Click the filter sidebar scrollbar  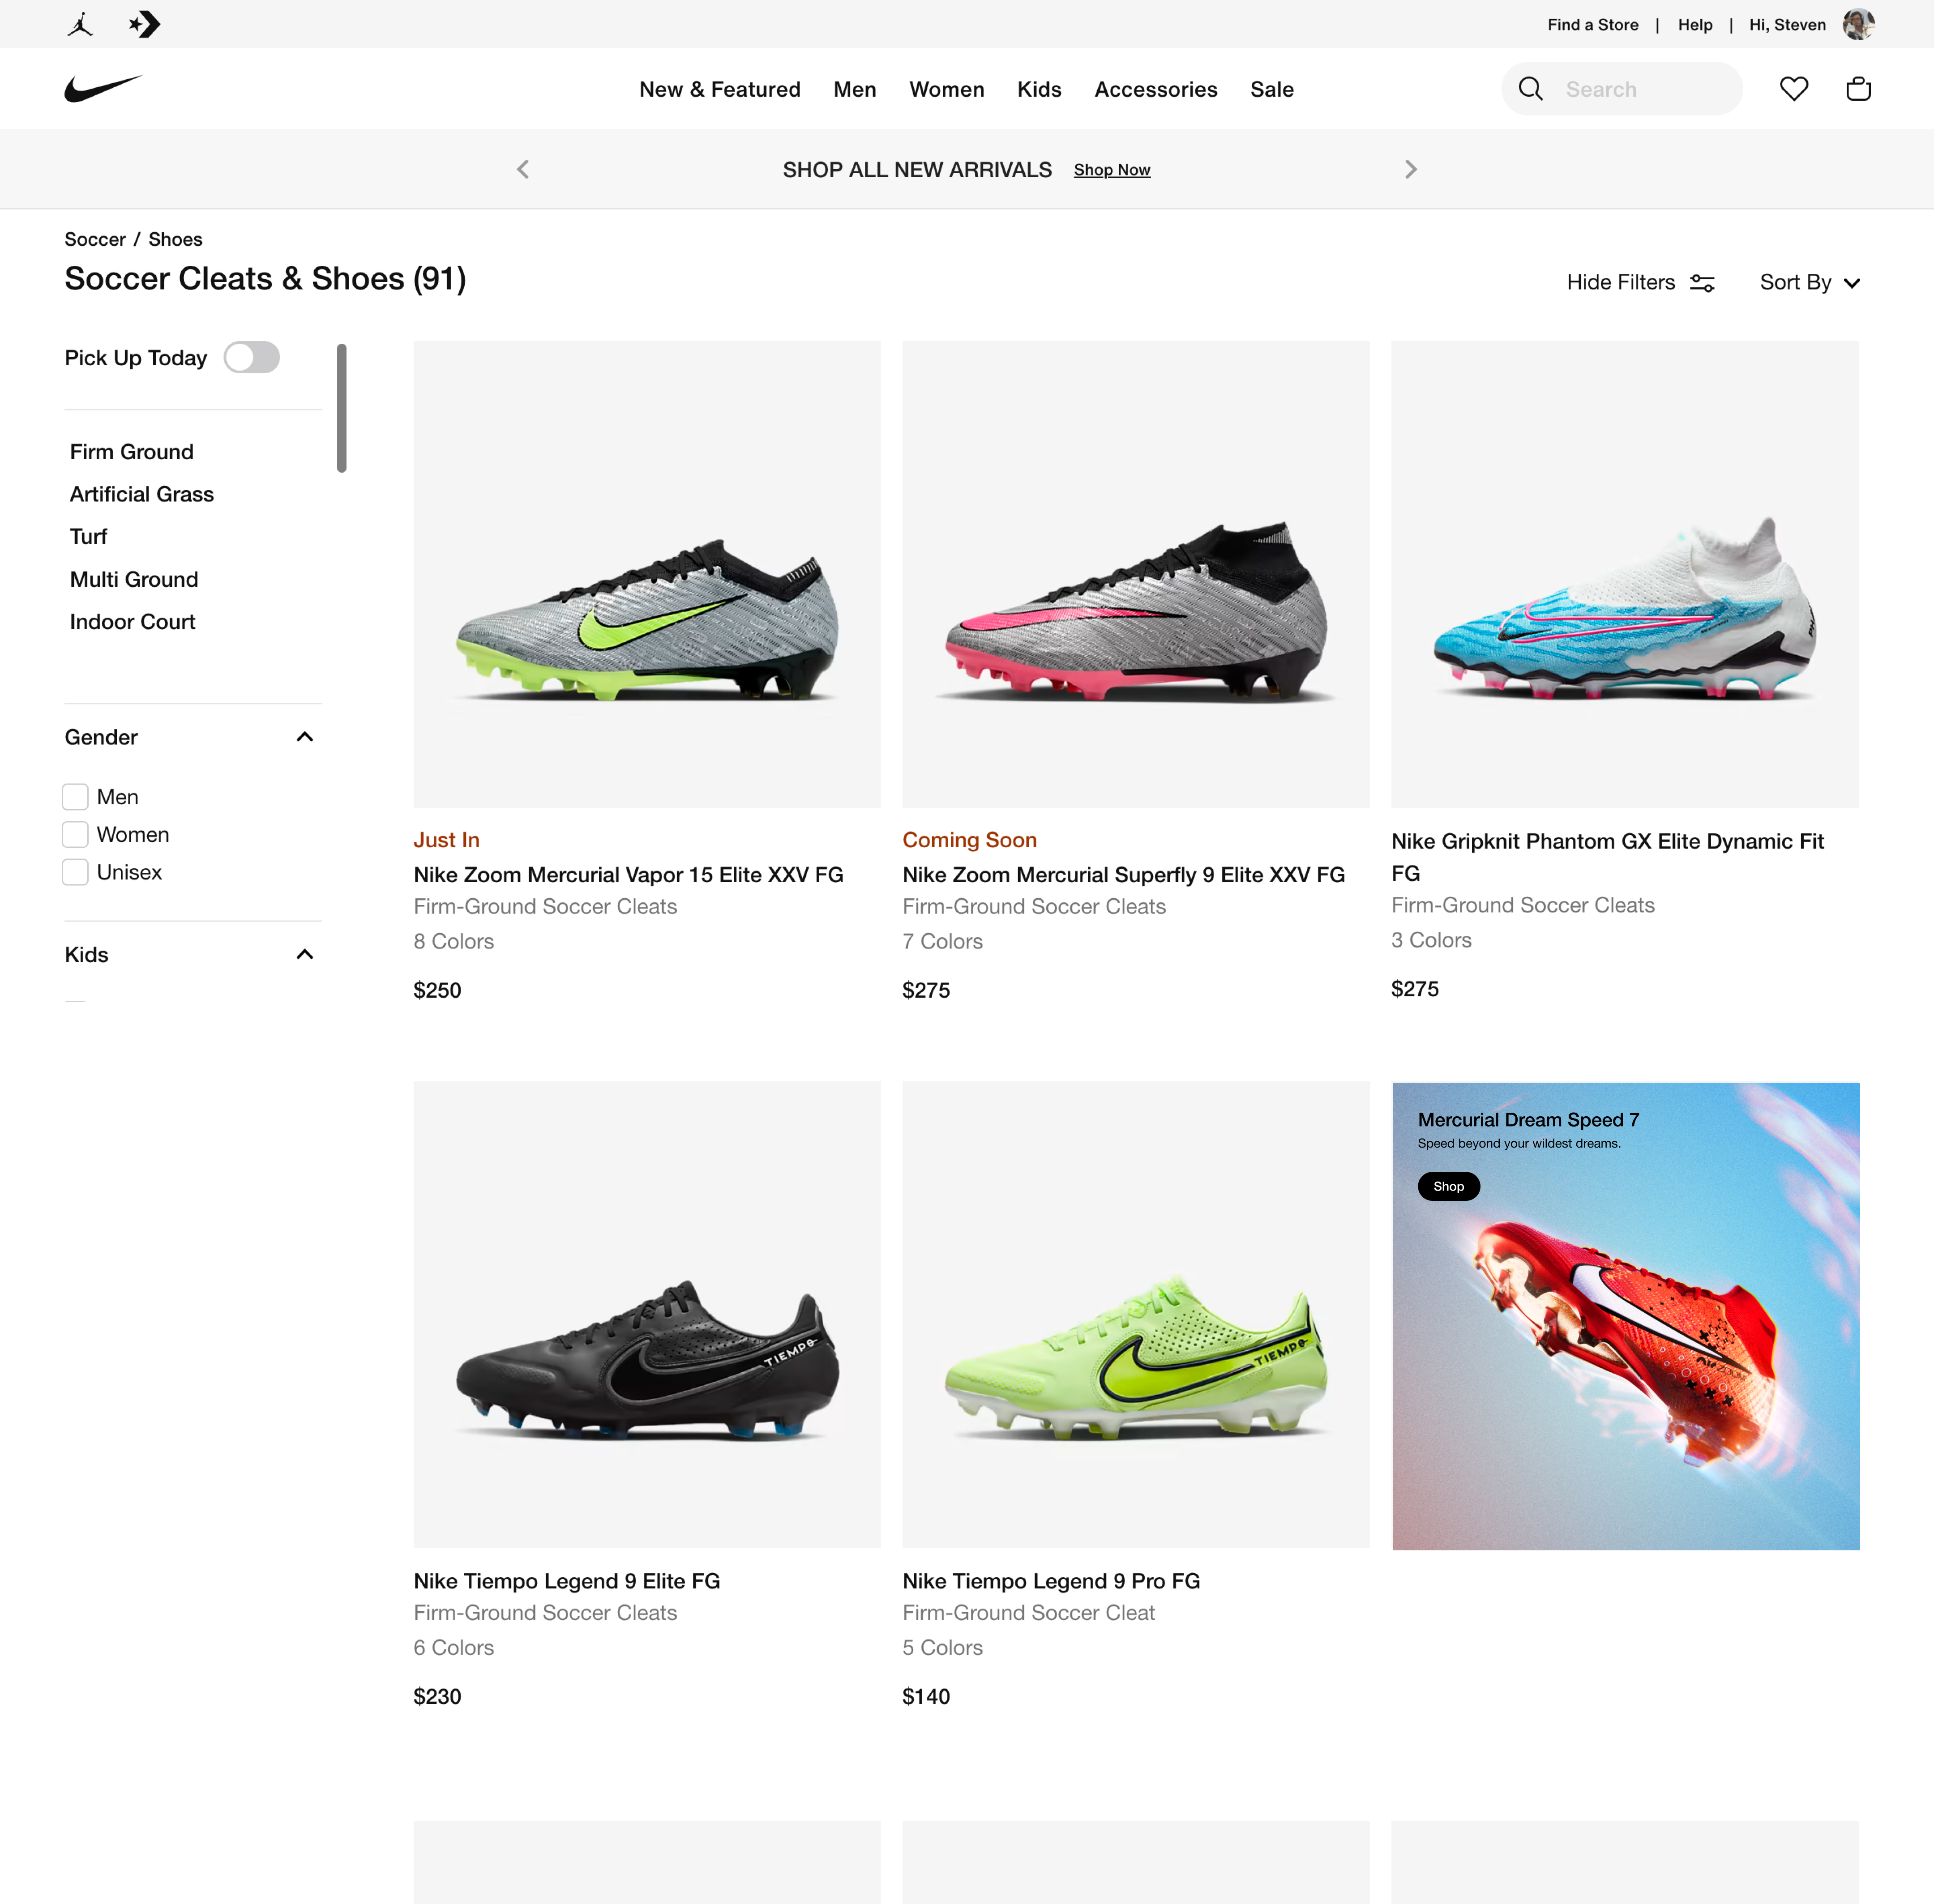click(x=341, y=408)
